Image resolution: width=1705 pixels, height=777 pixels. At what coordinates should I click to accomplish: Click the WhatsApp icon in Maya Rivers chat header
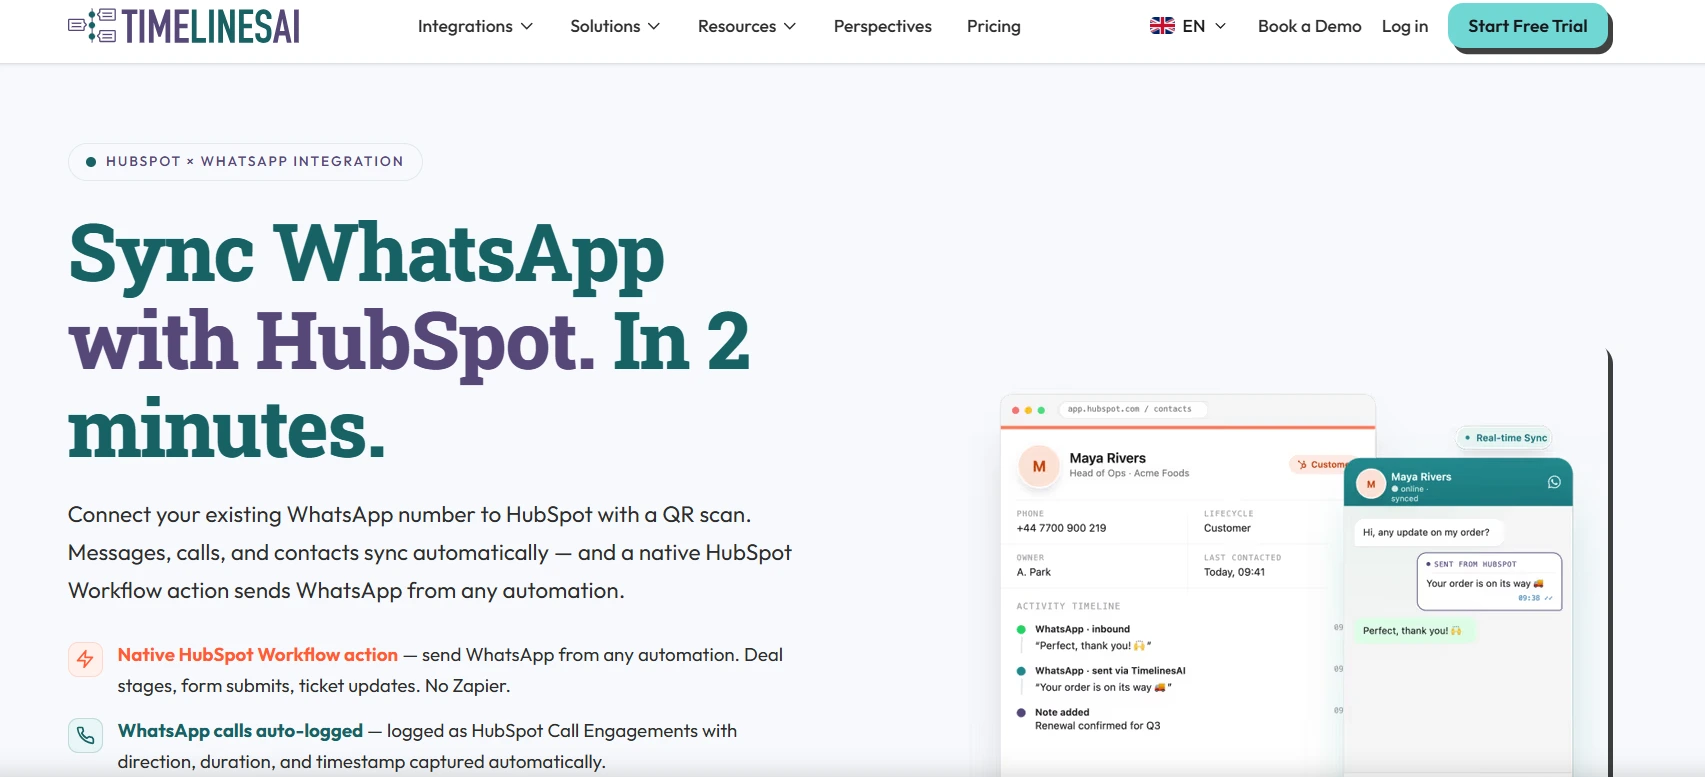(x=1554, y=482)
